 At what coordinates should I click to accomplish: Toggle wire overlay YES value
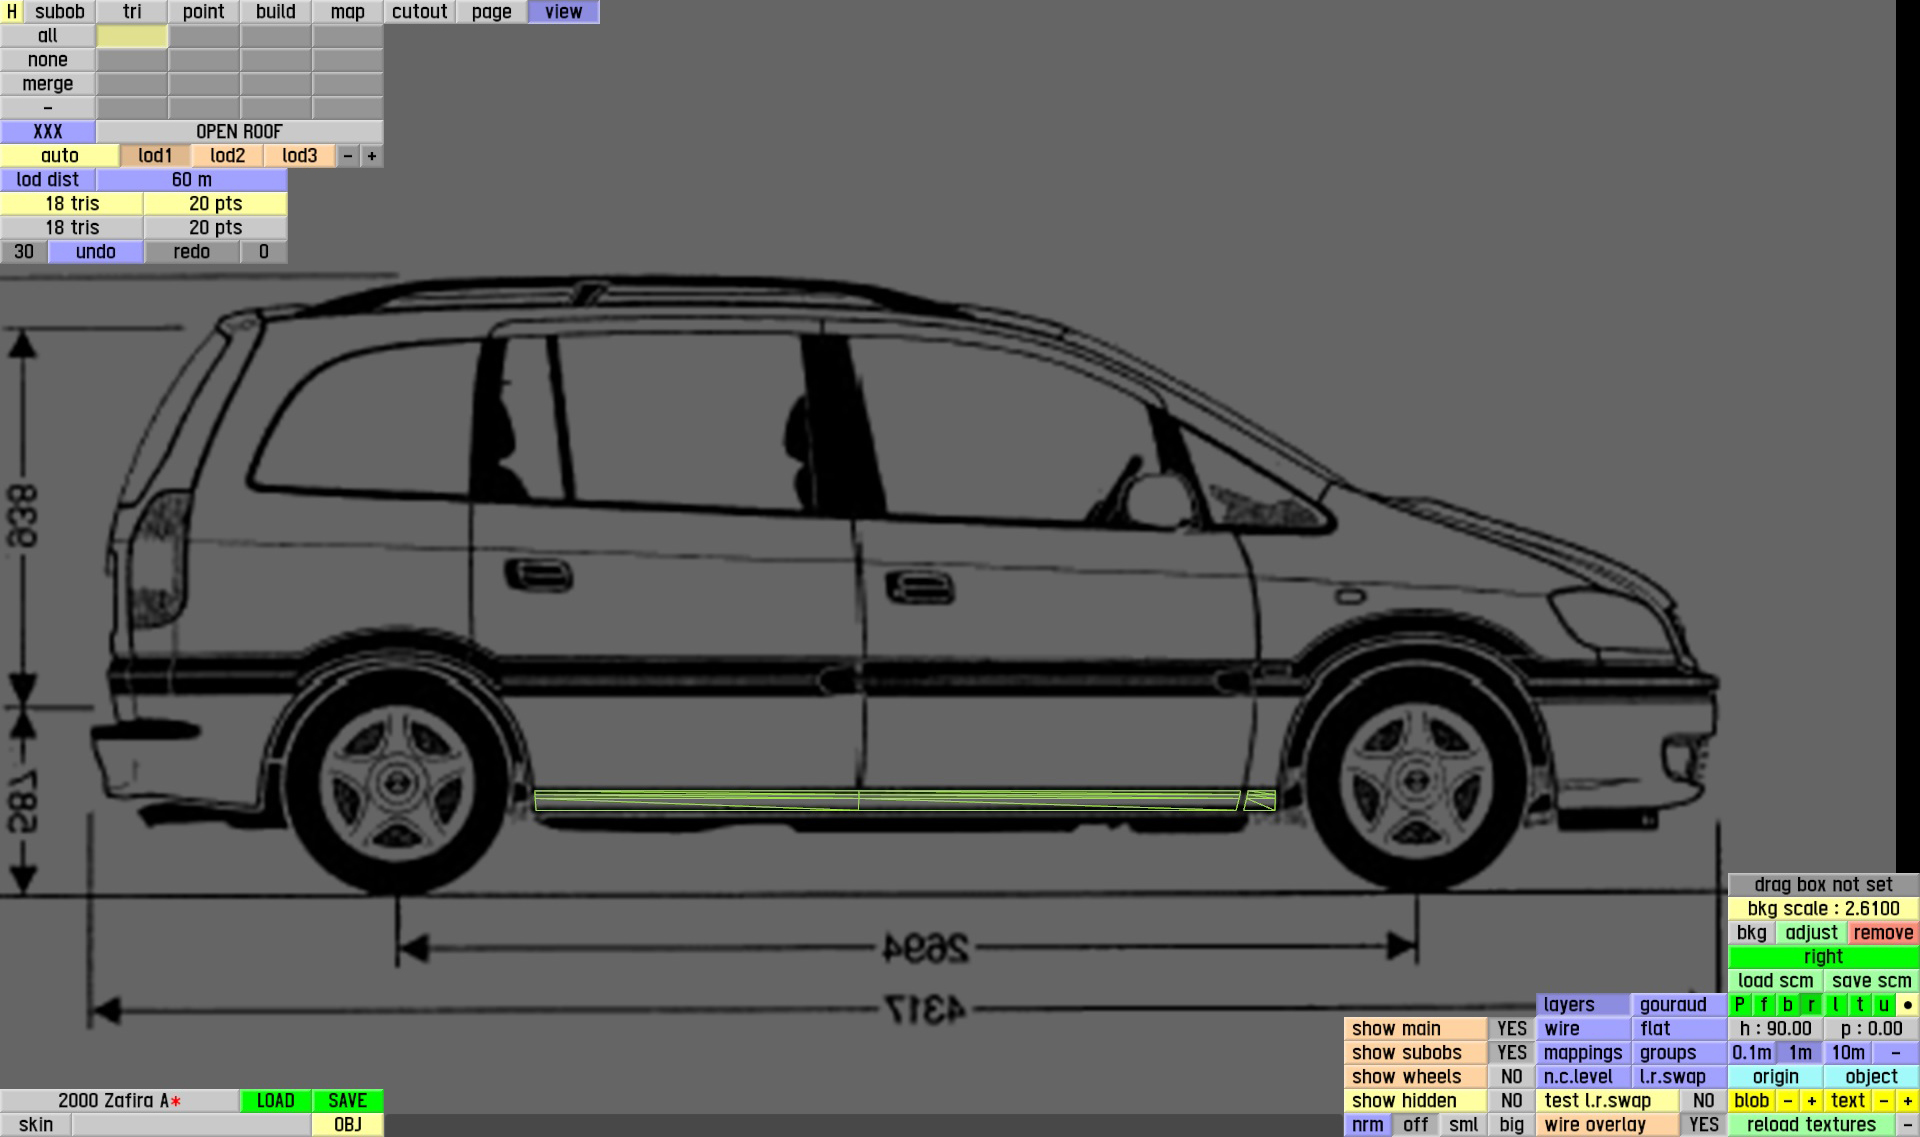click(x=1703, y=1125)
